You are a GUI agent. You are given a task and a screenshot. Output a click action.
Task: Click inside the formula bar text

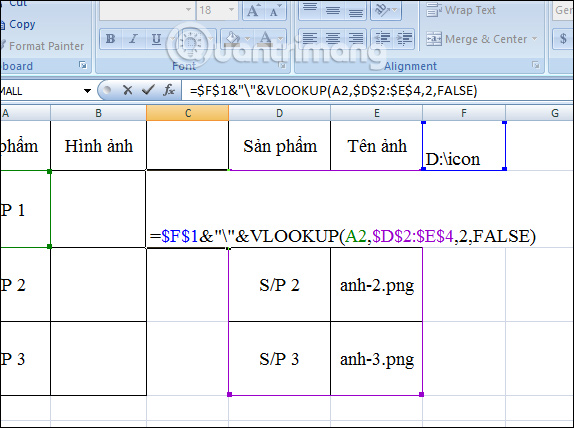pyautogui.click(x=333, y=90)
